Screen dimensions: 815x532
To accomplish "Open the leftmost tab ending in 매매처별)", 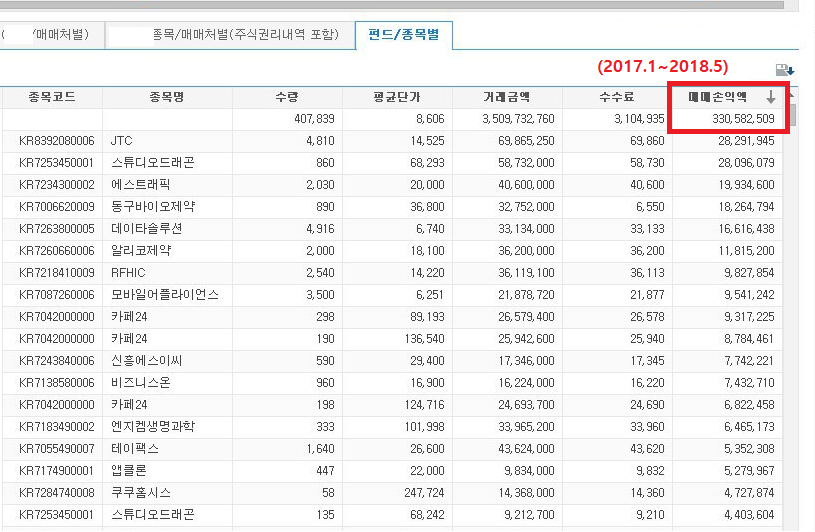I will [x=51, y=35].
